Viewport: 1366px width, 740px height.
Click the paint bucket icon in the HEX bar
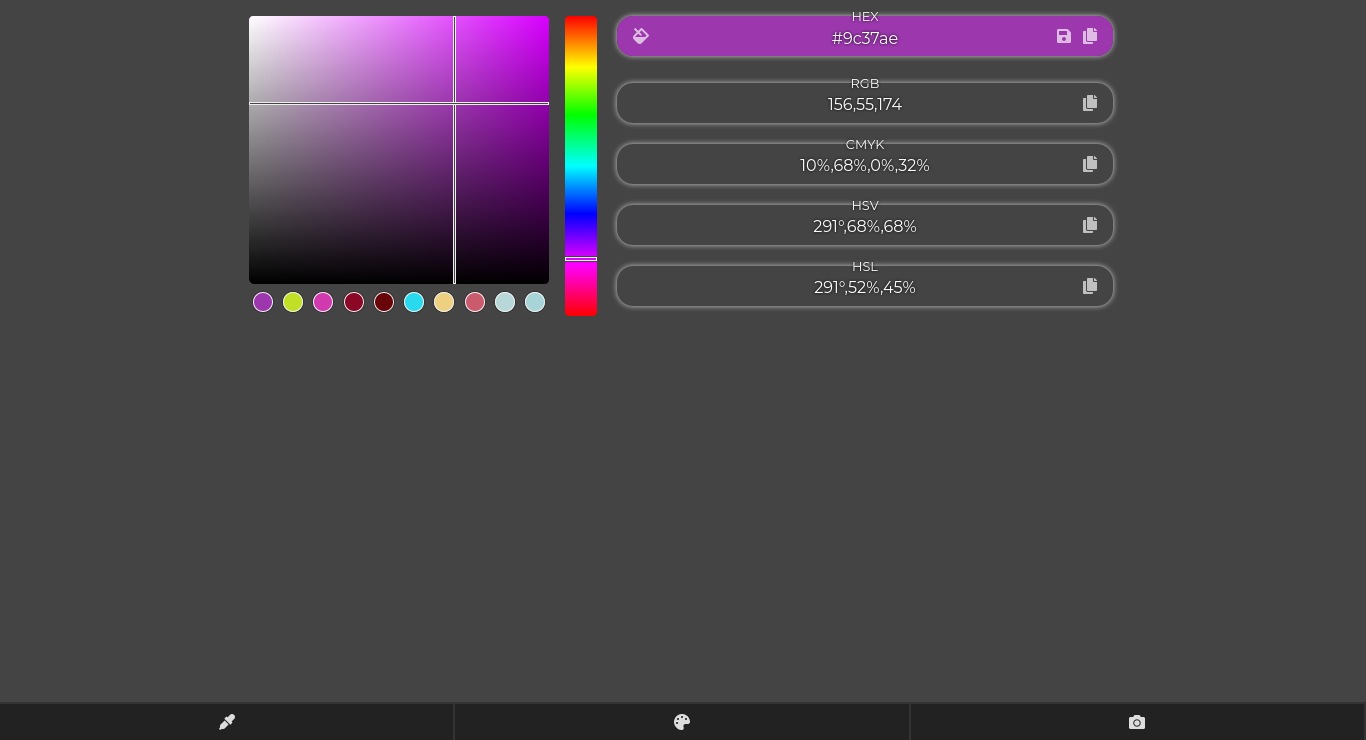[x=640, y=36]
